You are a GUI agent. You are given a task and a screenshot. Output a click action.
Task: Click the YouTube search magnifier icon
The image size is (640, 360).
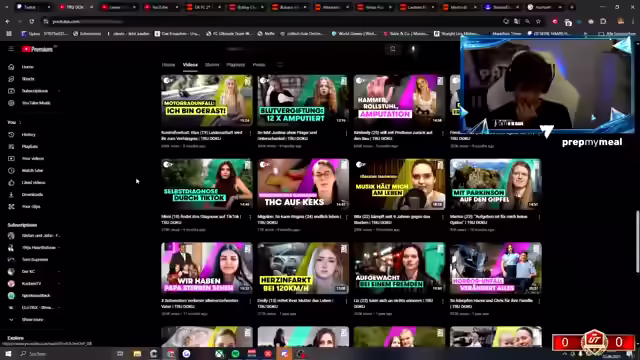pos(393,49)
